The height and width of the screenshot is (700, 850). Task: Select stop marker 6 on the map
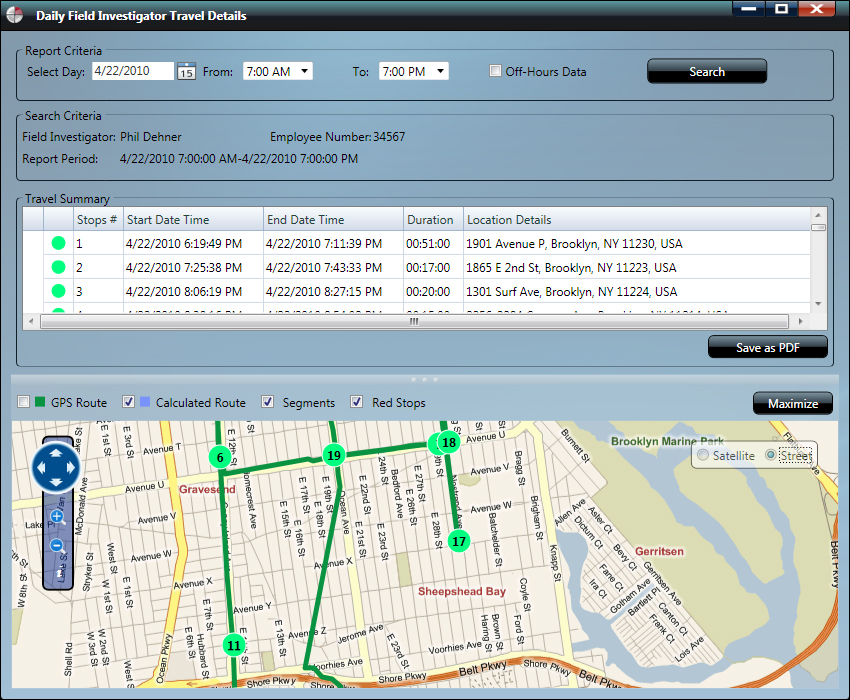[219, 457]
